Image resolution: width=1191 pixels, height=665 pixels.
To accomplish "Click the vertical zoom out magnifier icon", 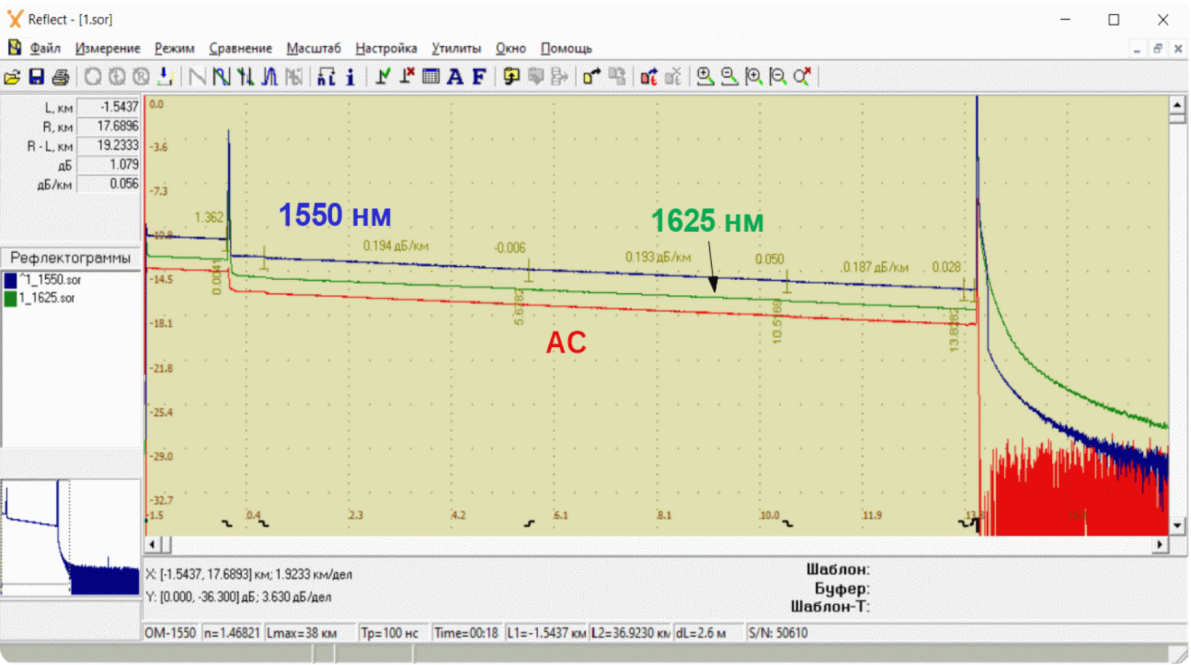I will coord(778,77).
